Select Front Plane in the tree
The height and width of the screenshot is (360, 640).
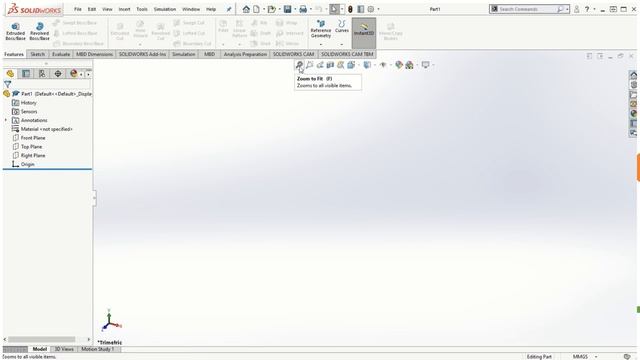point(33,138)
